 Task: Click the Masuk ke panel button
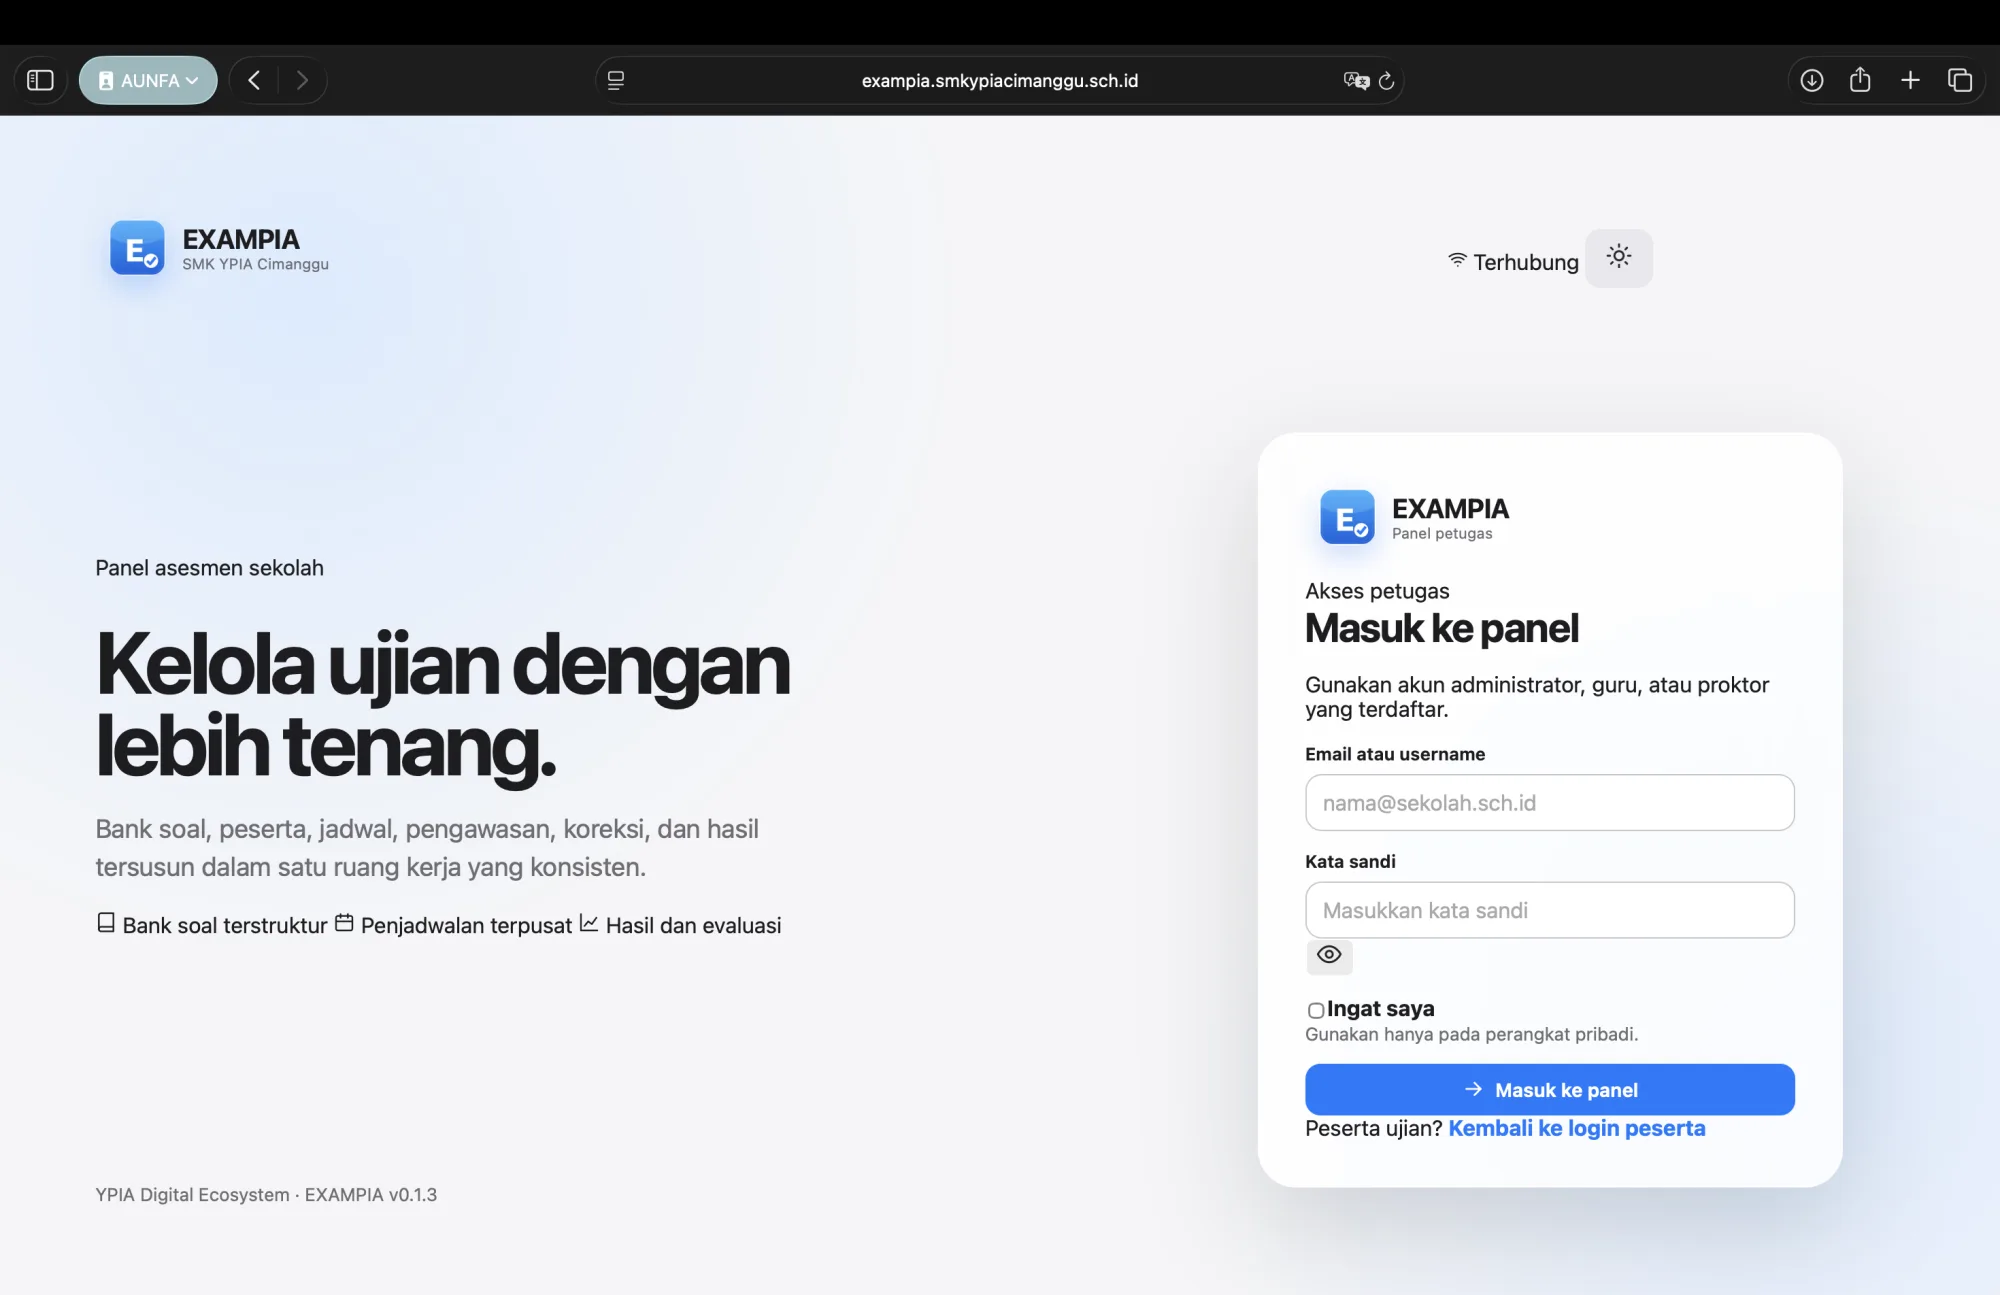coord(1549,1089)
